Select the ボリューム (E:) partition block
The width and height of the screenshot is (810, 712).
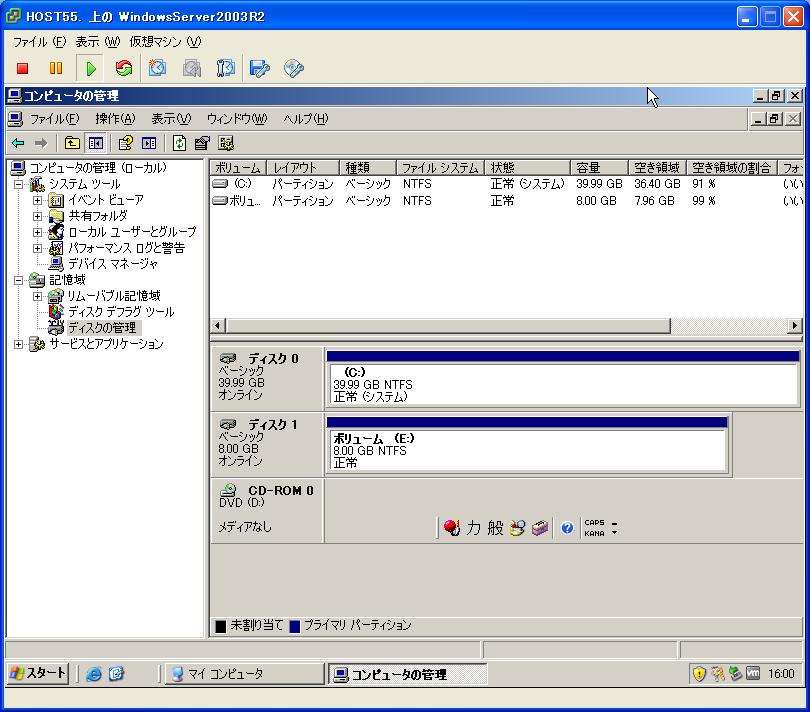527,444
